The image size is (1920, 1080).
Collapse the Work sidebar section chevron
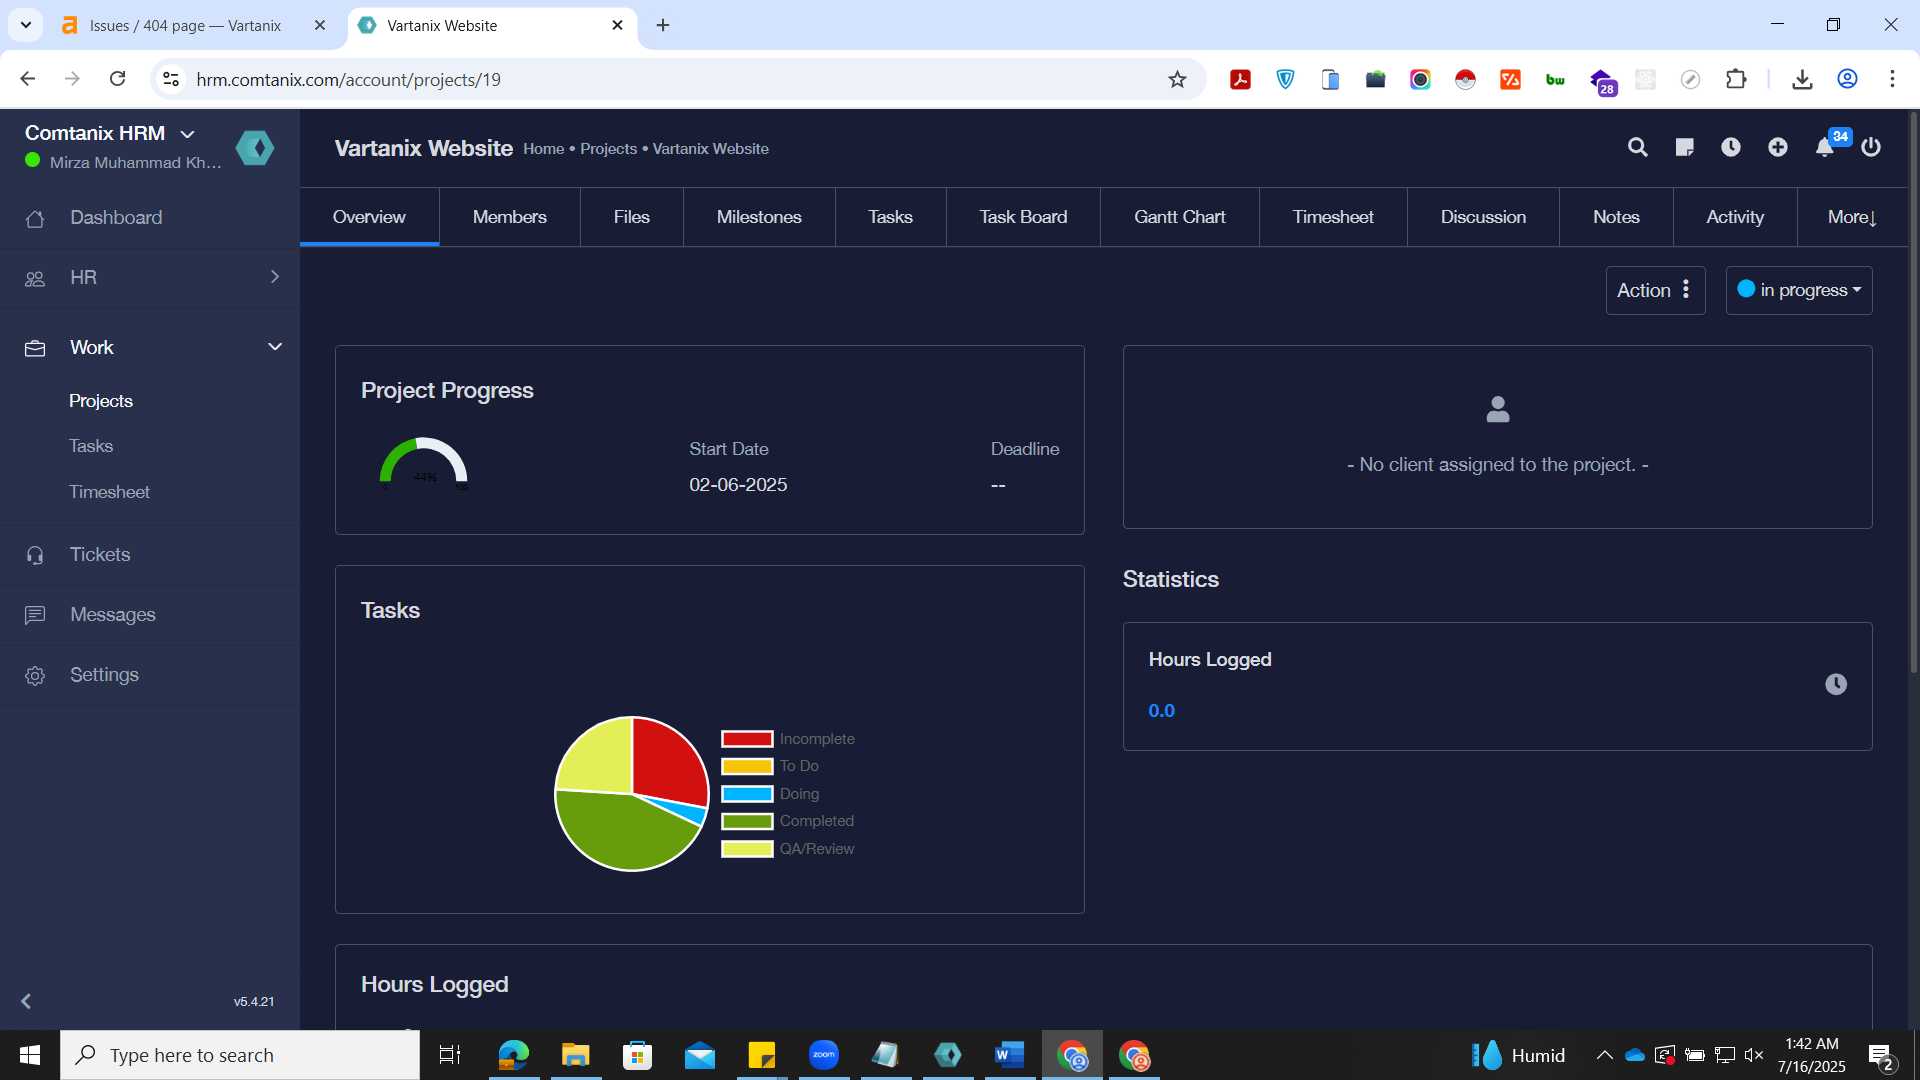[x=275, y=347]
